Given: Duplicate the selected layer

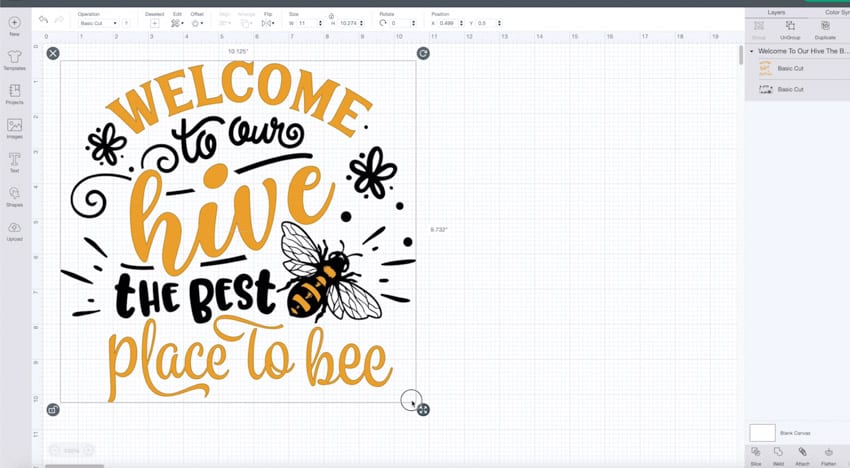Looking at the screenshot, I should pyautogui.click(x=825, y=26).
